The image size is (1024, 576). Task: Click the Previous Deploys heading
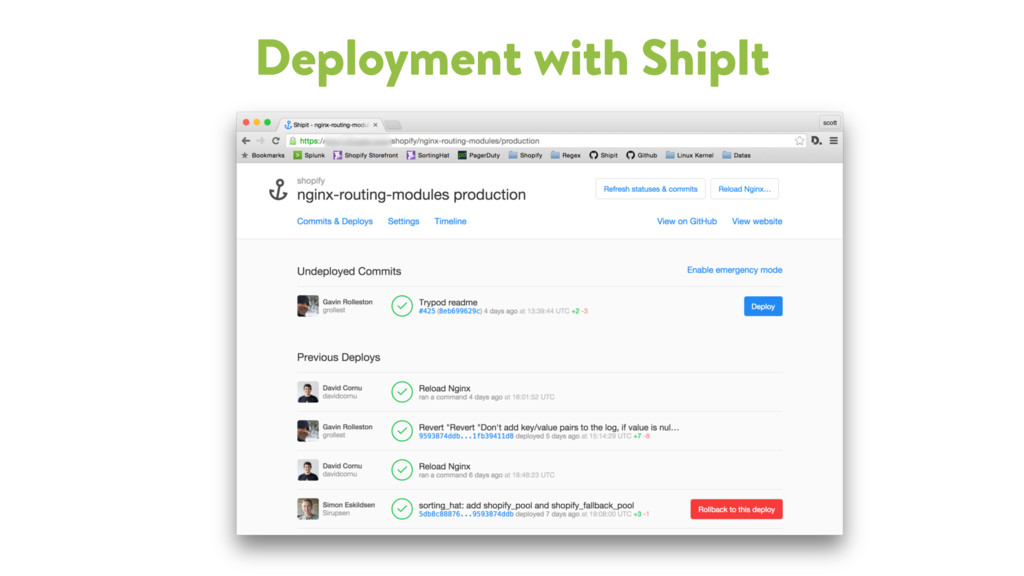338,357
